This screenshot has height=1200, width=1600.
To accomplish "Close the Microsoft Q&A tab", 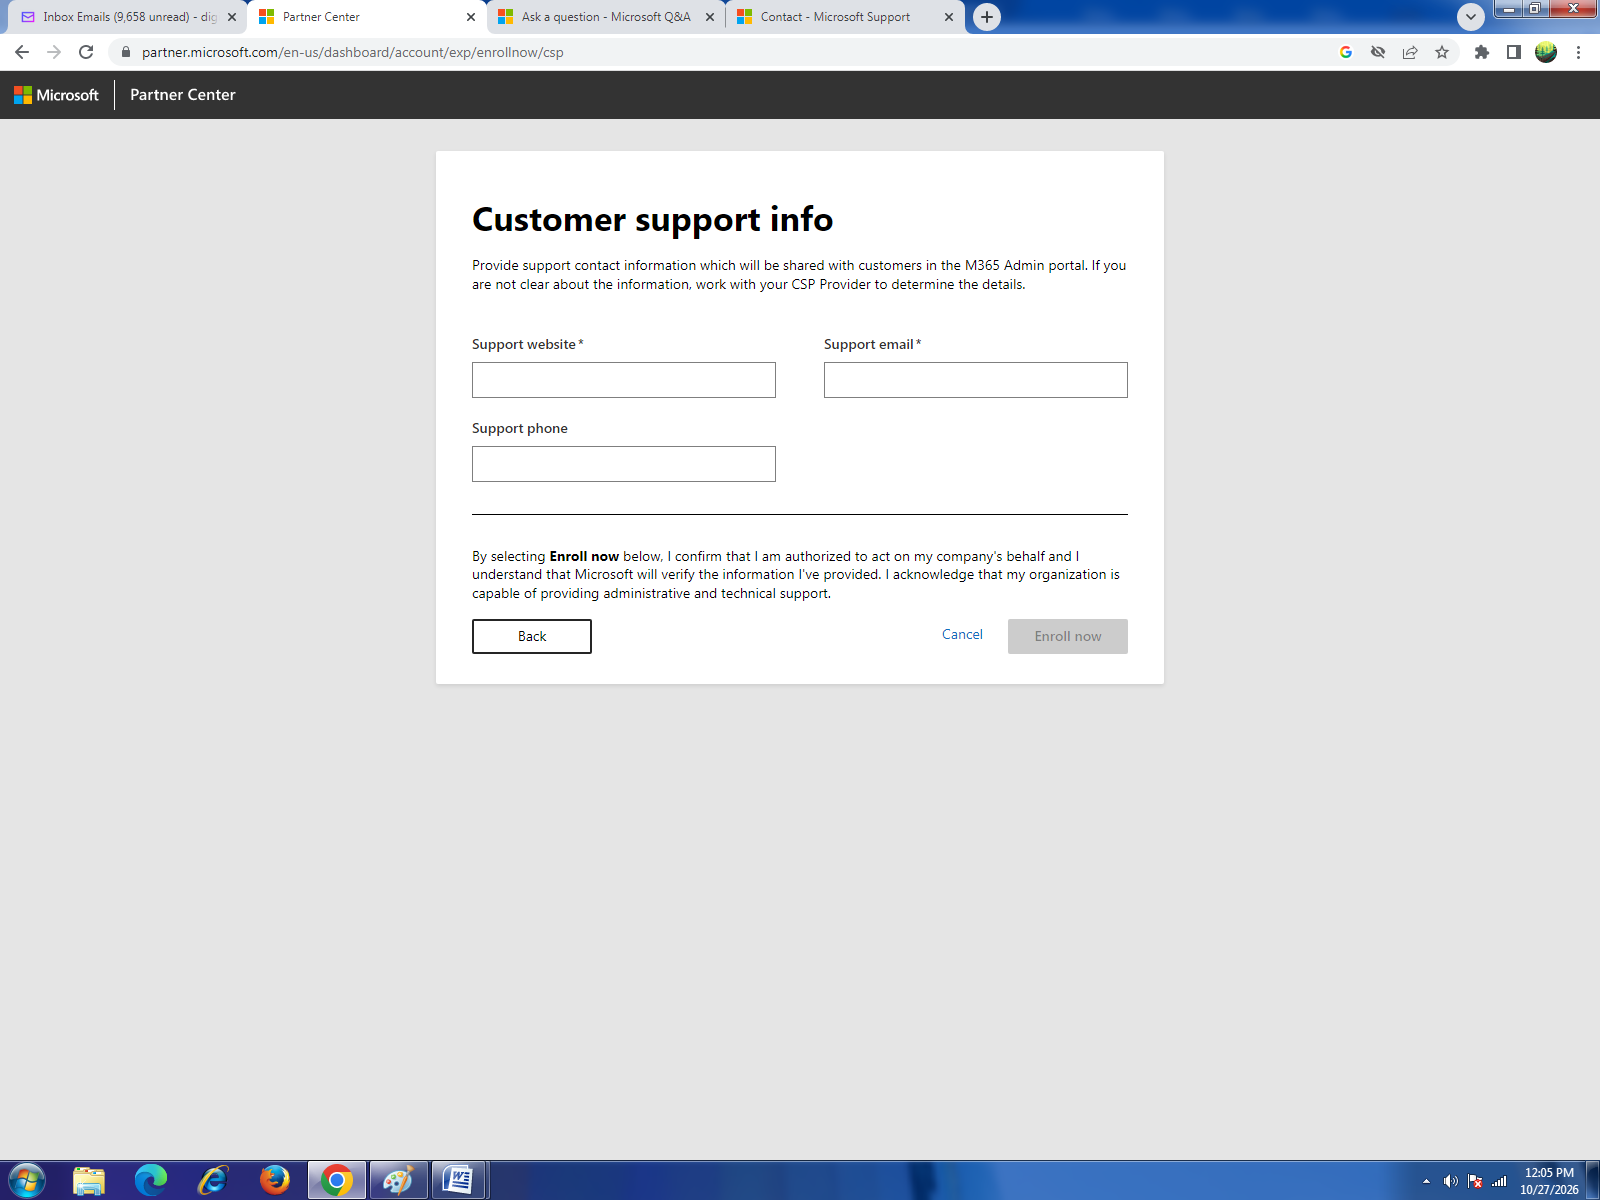I will coord(710,17).
